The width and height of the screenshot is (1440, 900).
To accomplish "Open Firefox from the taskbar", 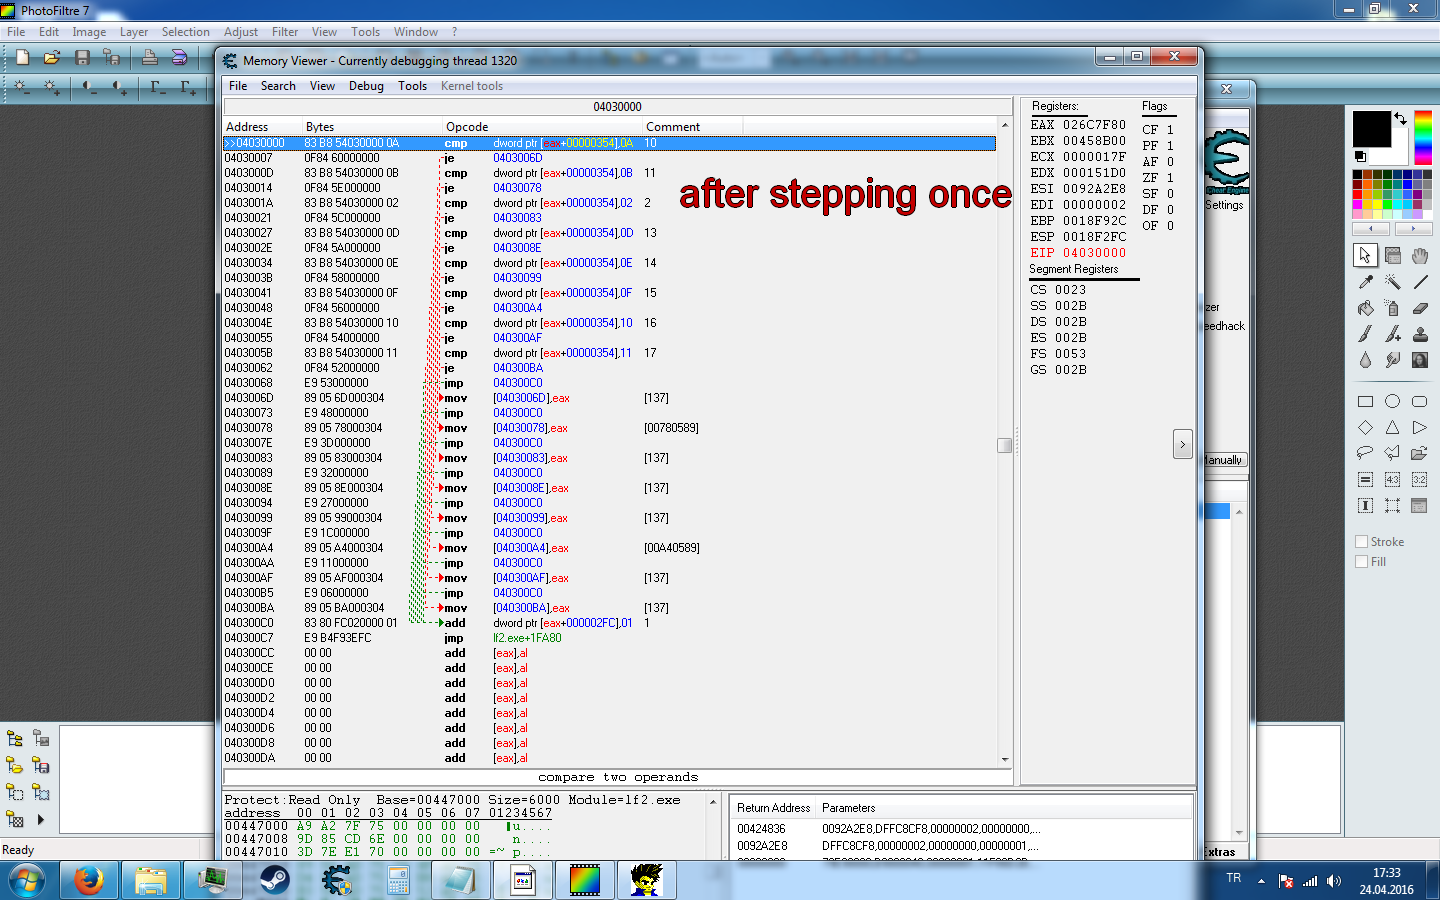I will click(x=89, y=881).
